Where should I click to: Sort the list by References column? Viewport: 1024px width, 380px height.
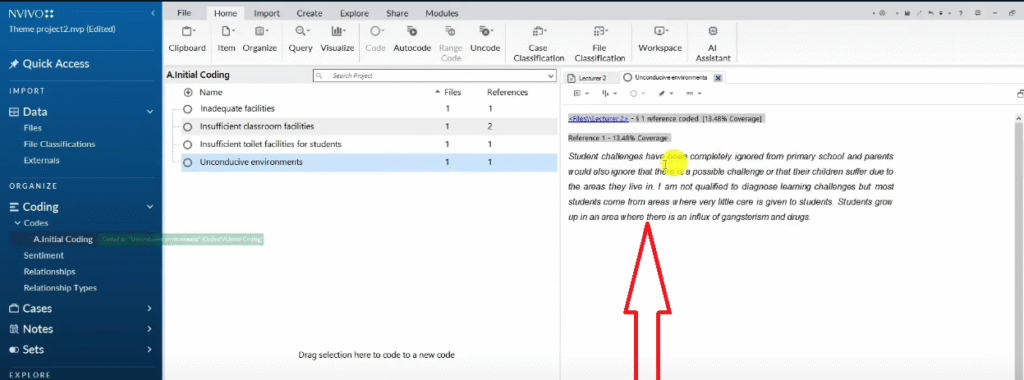pos(507,93)
